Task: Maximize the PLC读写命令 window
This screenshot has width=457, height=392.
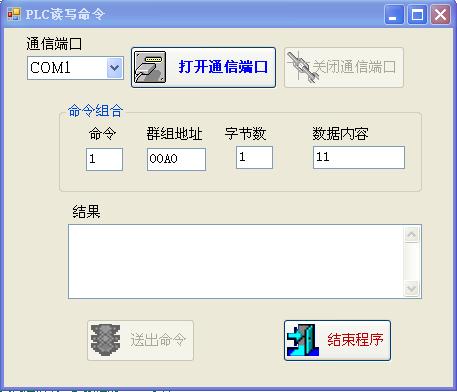Action: point(417,14)
